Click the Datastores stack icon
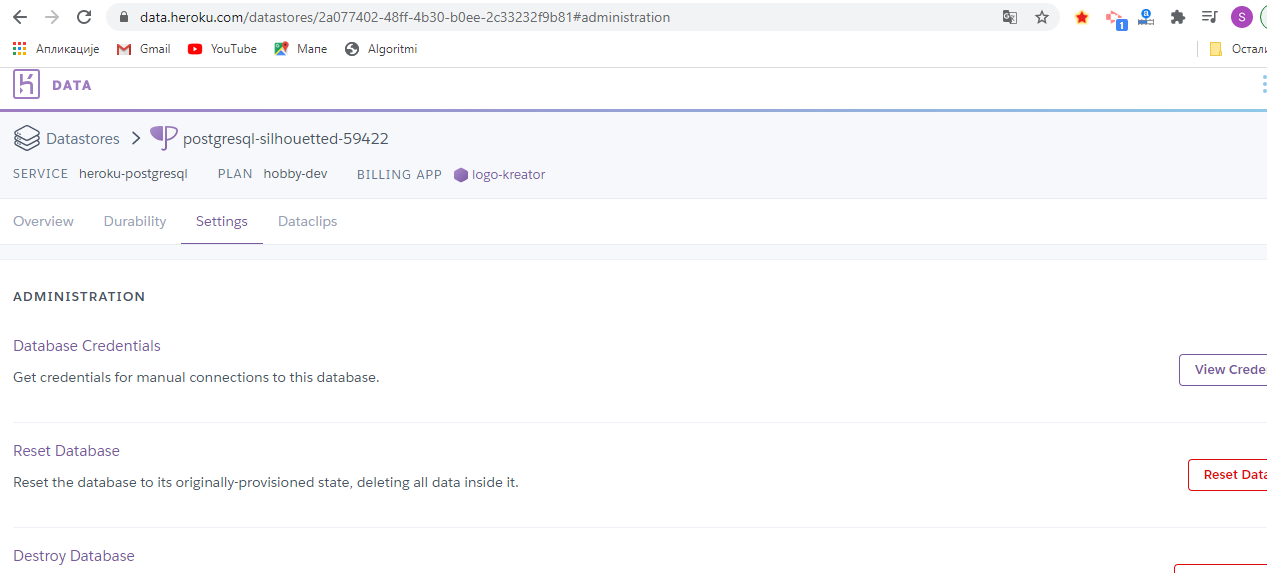The width and height of the screenshot is (1267, 573). [x=27, y=138]
